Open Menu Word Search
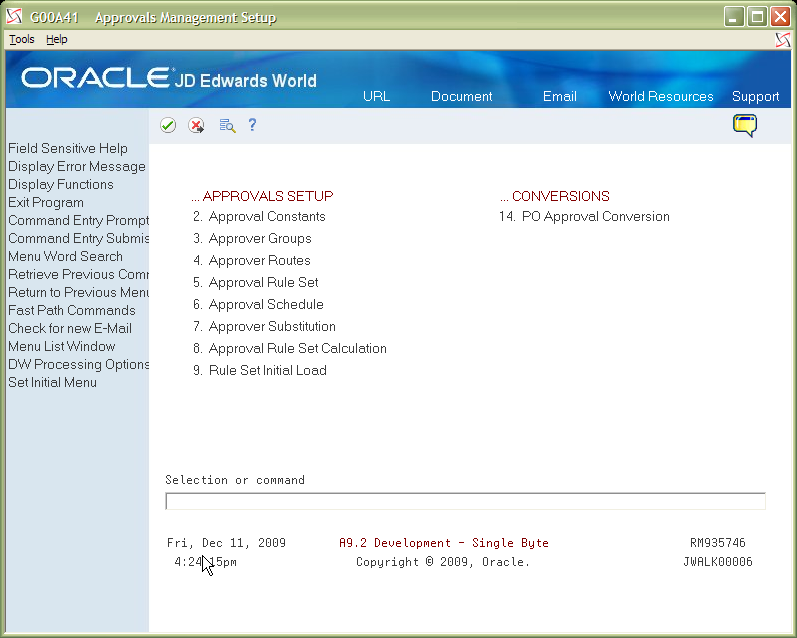 (65, 256)
